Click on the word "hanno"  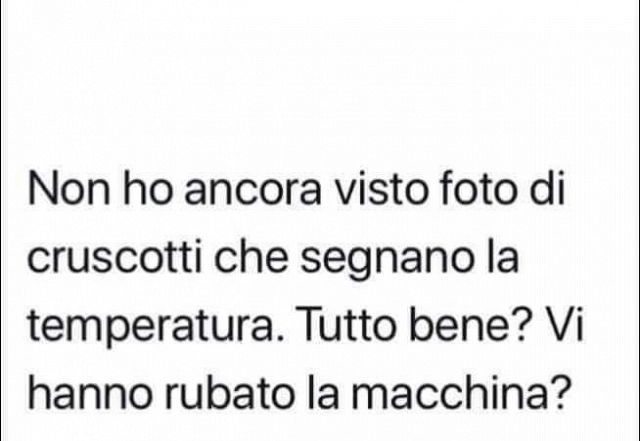tap(89, 392)
